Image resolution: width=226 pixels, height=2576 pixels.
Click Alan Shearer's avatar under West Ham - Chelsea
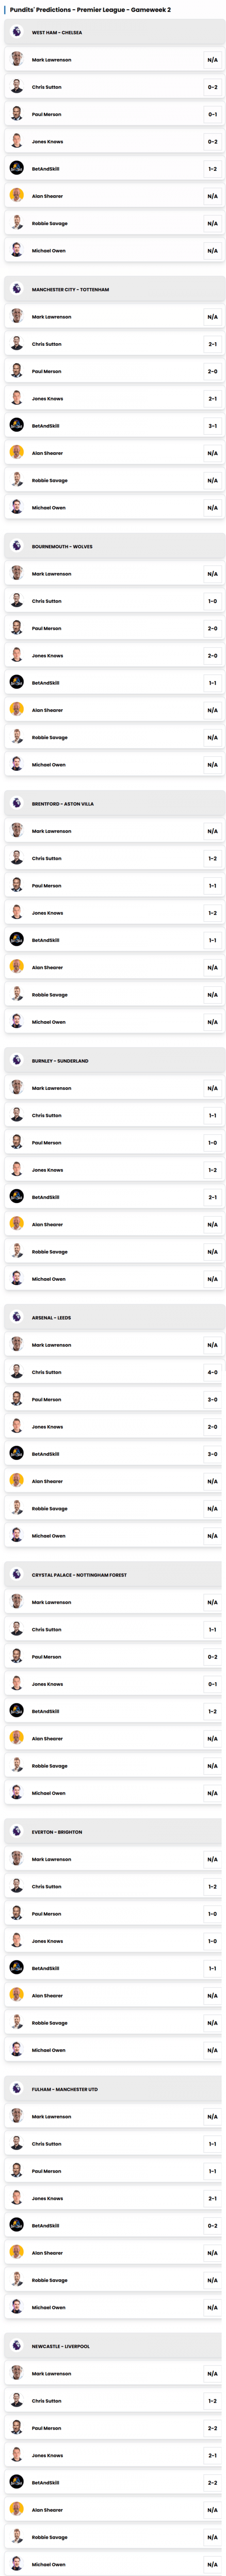click(16, 196)
